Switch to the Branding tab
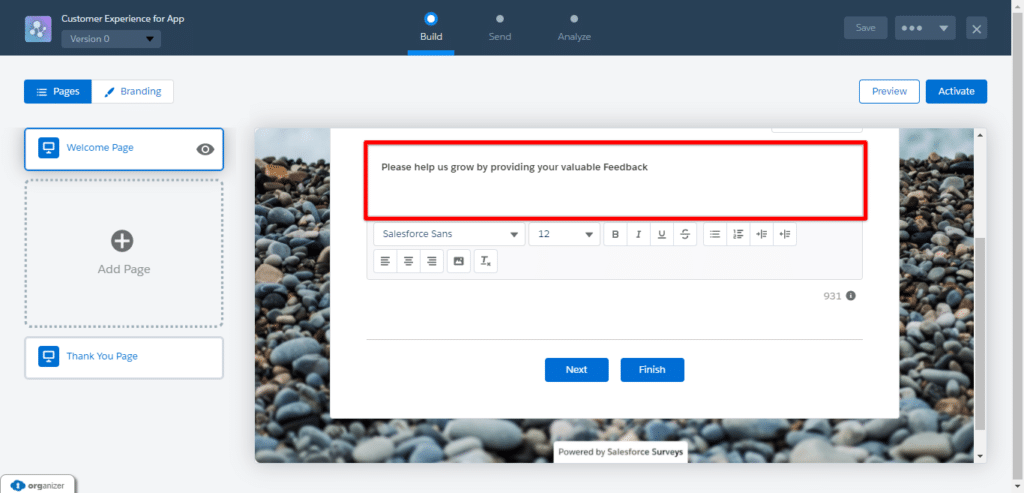1024x493 pixels. point(133,91)
